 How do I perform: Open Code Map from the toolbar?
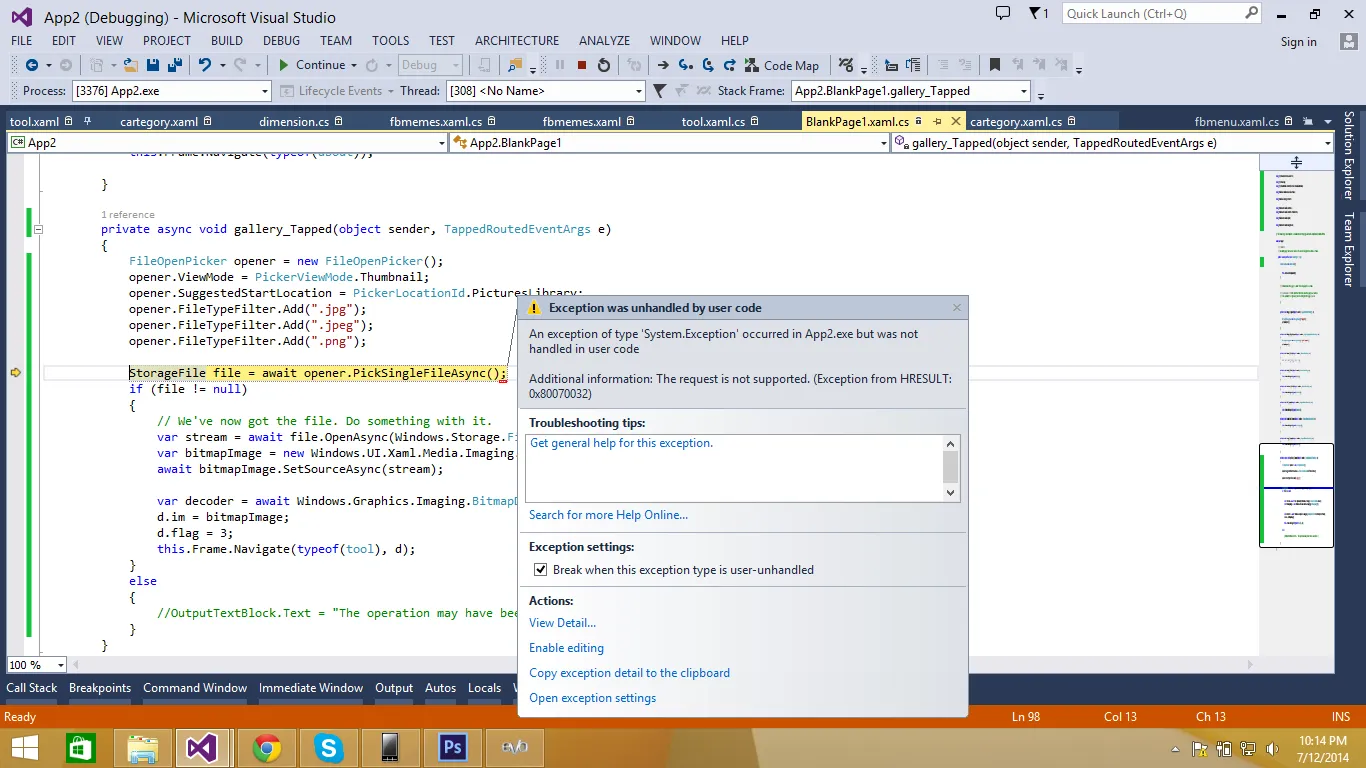(x=782, y=65)
